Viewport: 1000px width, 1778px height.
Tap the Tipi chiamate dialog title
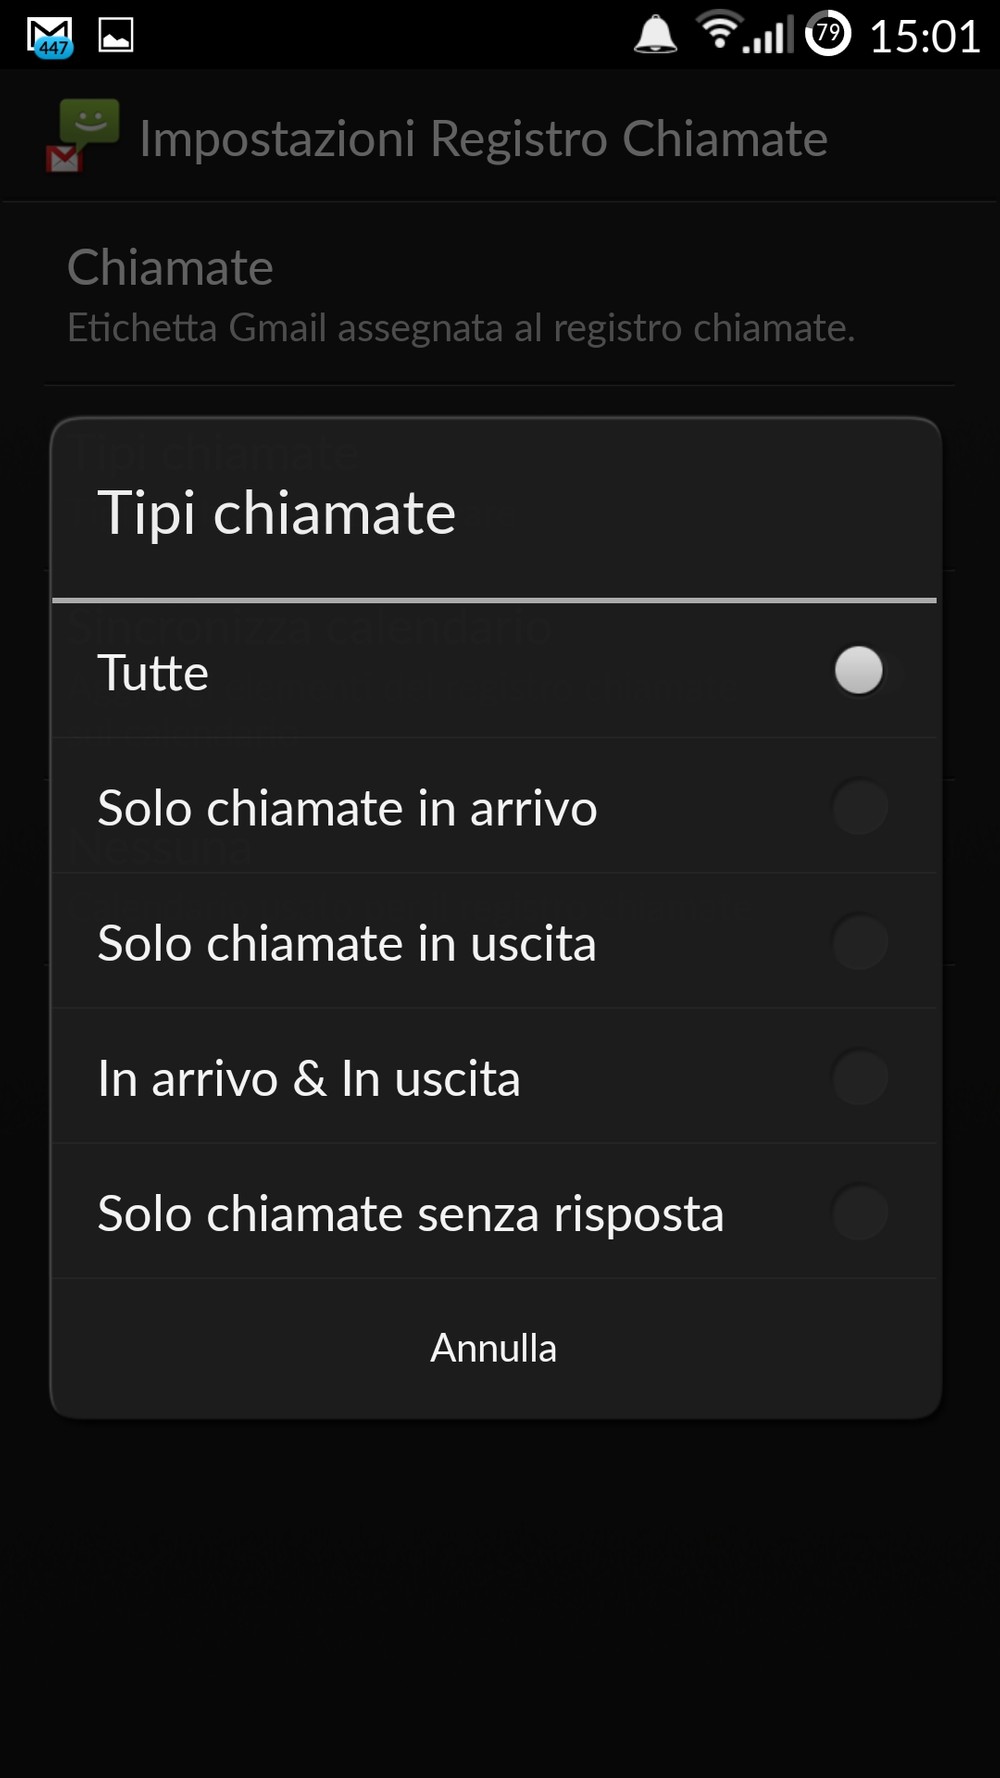pos(276,513)
